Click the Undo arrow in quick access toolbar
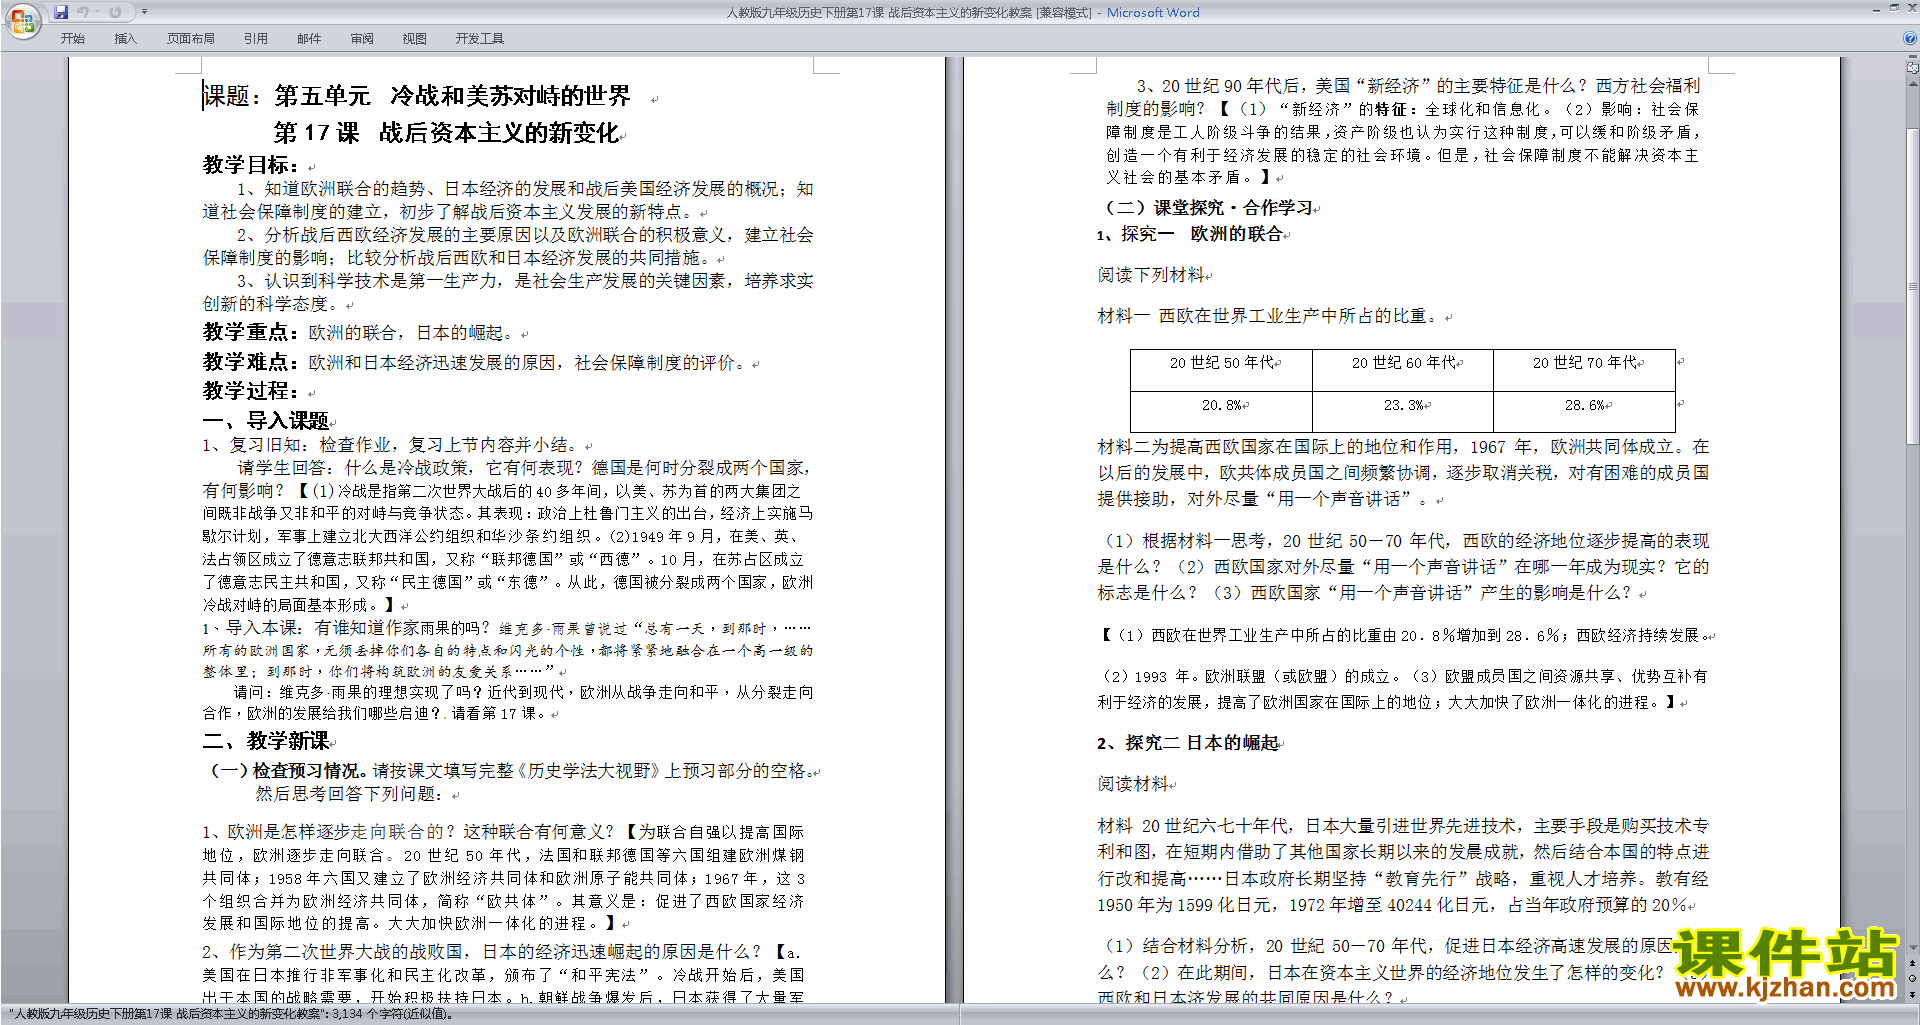 tap(82, 12)
